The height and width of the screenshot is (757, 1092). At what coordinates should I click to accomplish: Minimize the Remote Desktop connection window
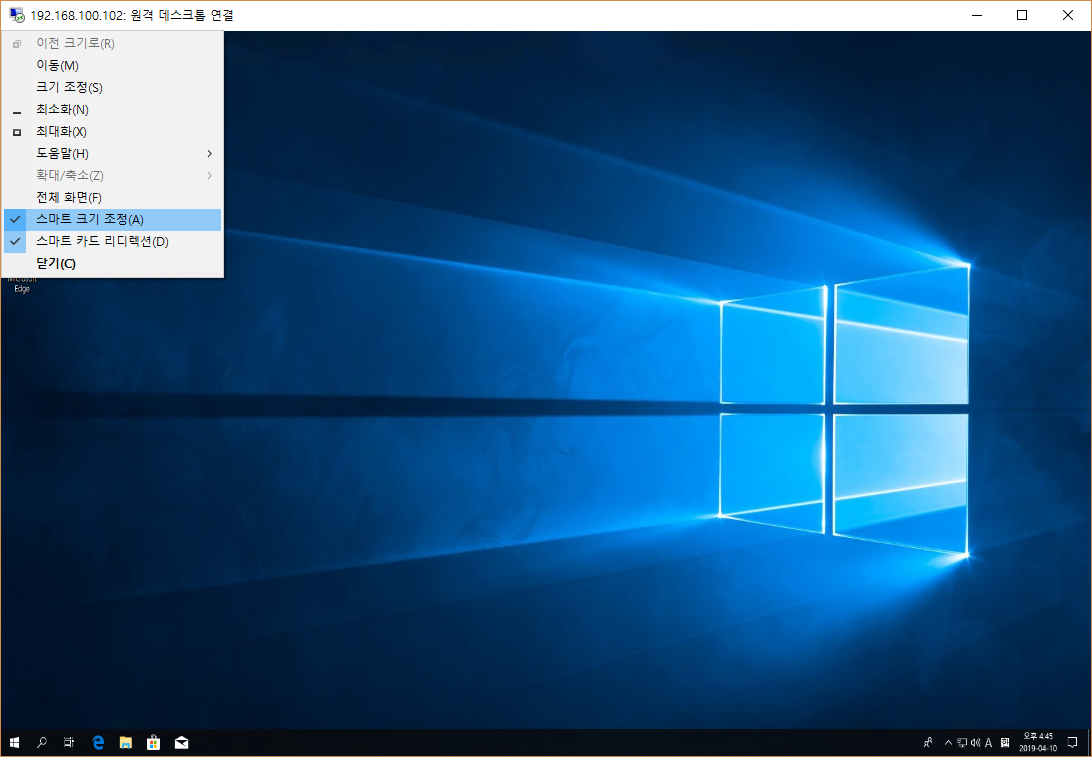(977, 15)
